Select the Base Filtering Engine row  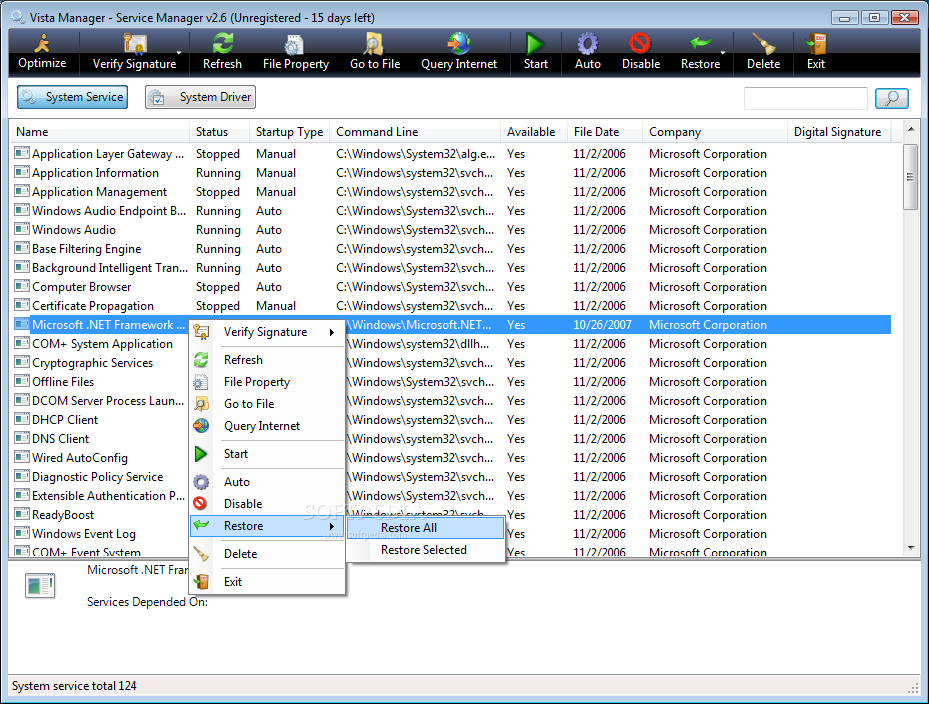click(450, 249)
